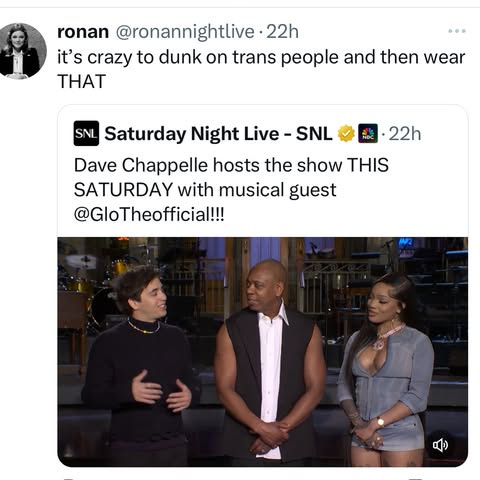Screen dimensions: 480x480
Task: Open the quoted SNL tweet's 22h timestamp
Action: coord(405,134)
